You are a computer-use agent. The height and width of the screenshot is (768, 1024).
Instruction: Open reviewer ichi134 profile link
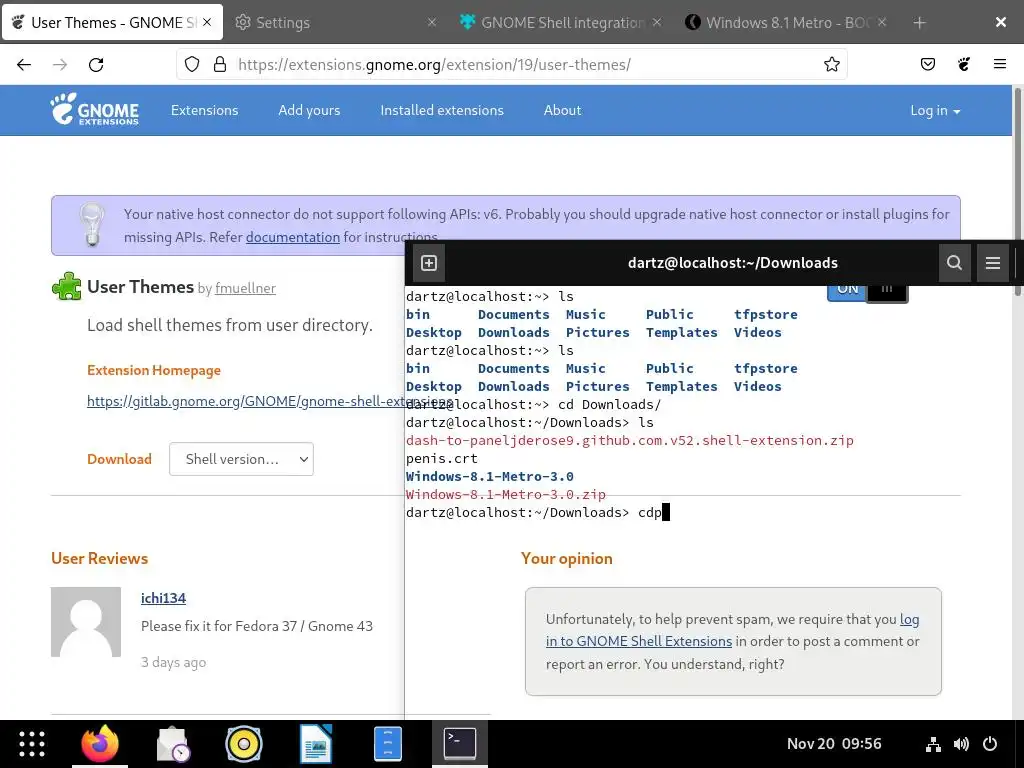[x=163, y=598]
